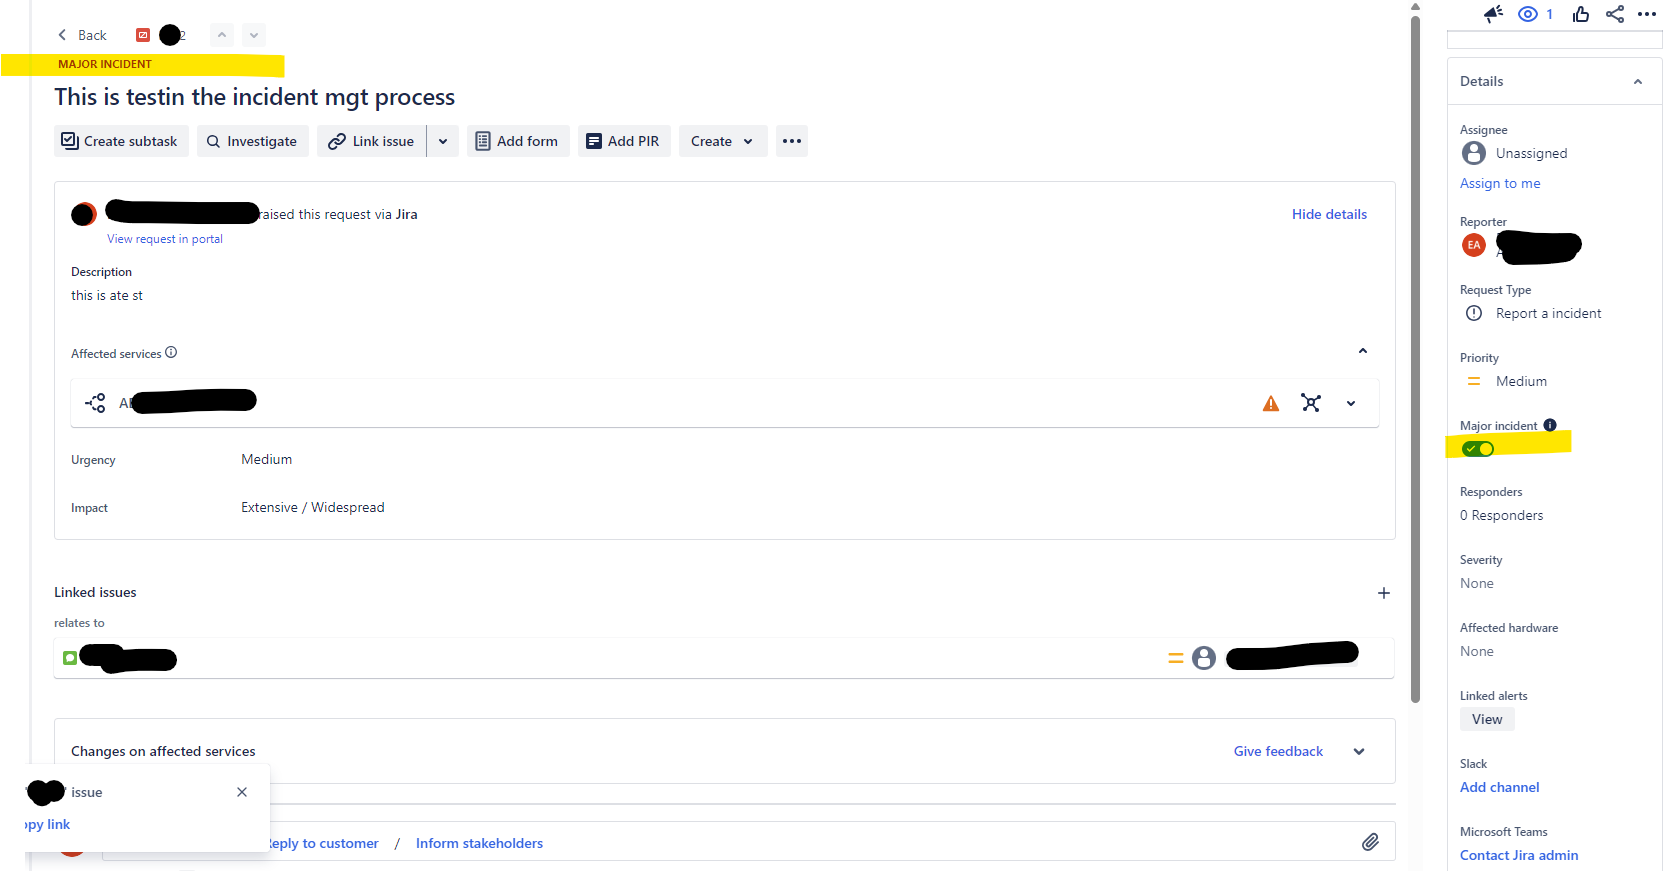The height and width of the screenshot is (871, 1675).
Task: Open View request in portal link
Action: (165, 239)
